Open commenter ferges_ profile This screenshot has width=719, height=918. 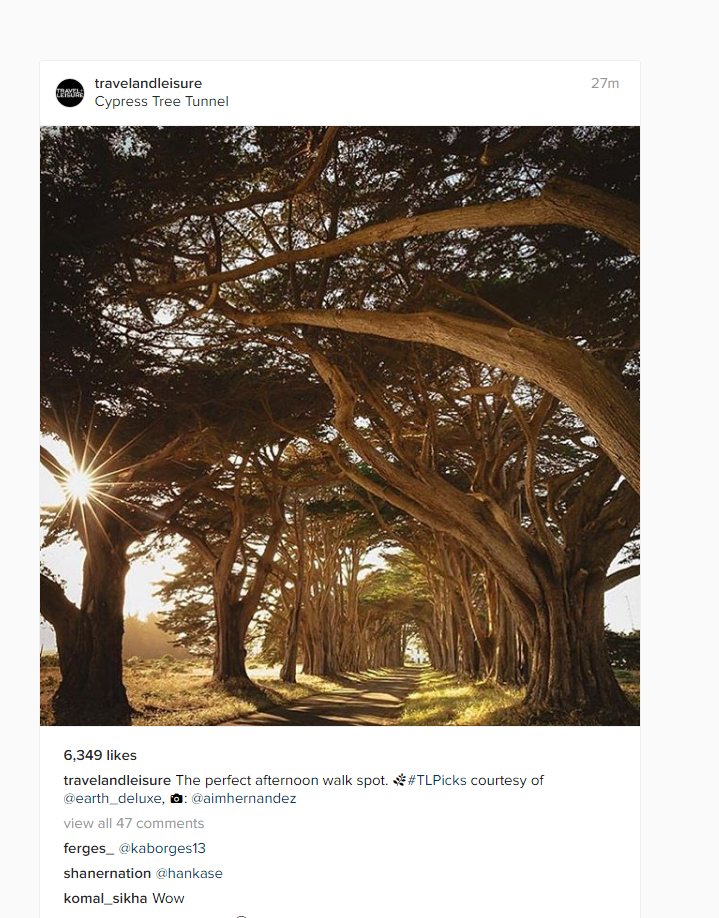pyautogui.click(x=88, y=848)
